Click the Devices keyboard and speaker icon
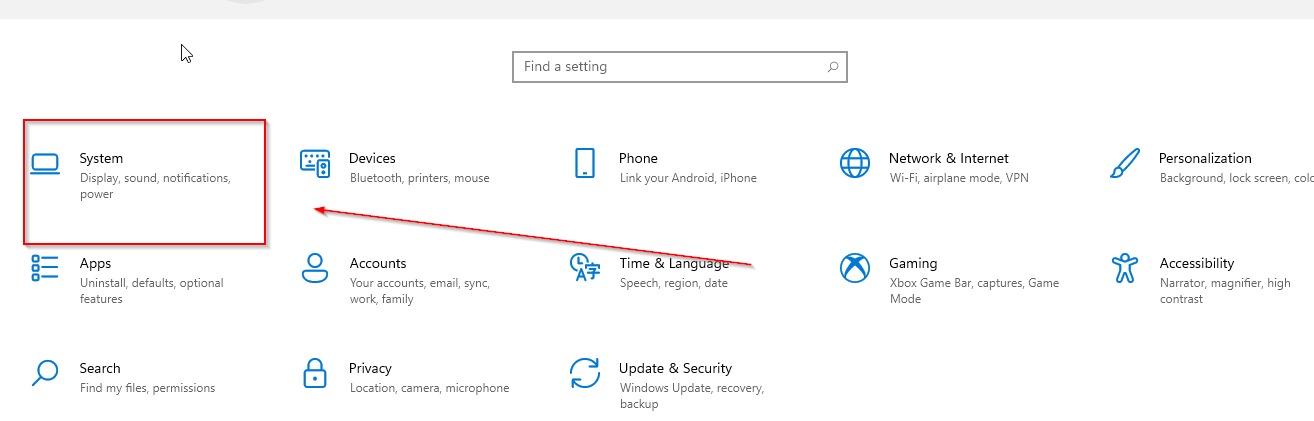Image resolution: width=1314 pixels, height=421 pixels. click(315, 164)
